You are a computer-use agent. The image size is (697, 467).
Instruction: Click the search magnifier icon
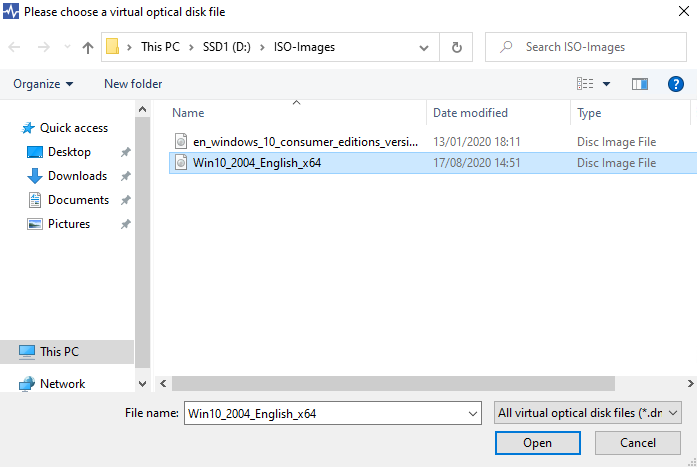point(506,47)
